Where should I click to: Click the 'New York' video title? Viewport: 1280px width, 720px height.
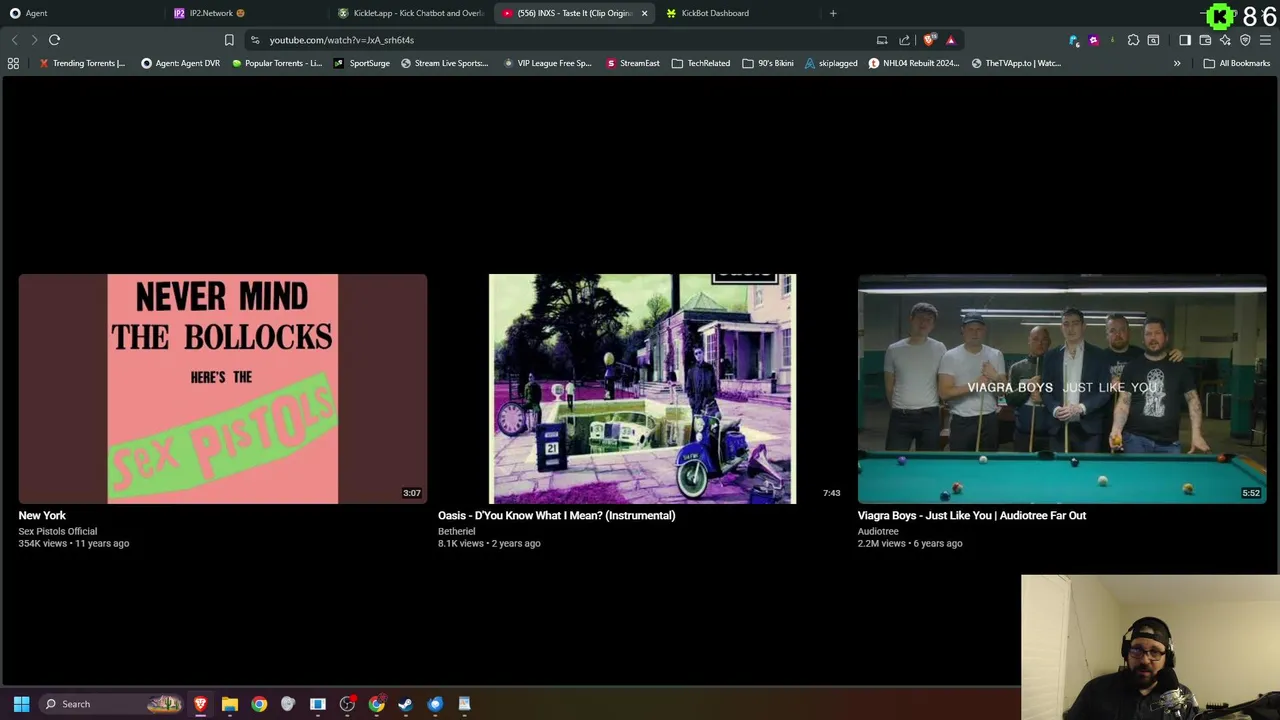tap(42, 516)
